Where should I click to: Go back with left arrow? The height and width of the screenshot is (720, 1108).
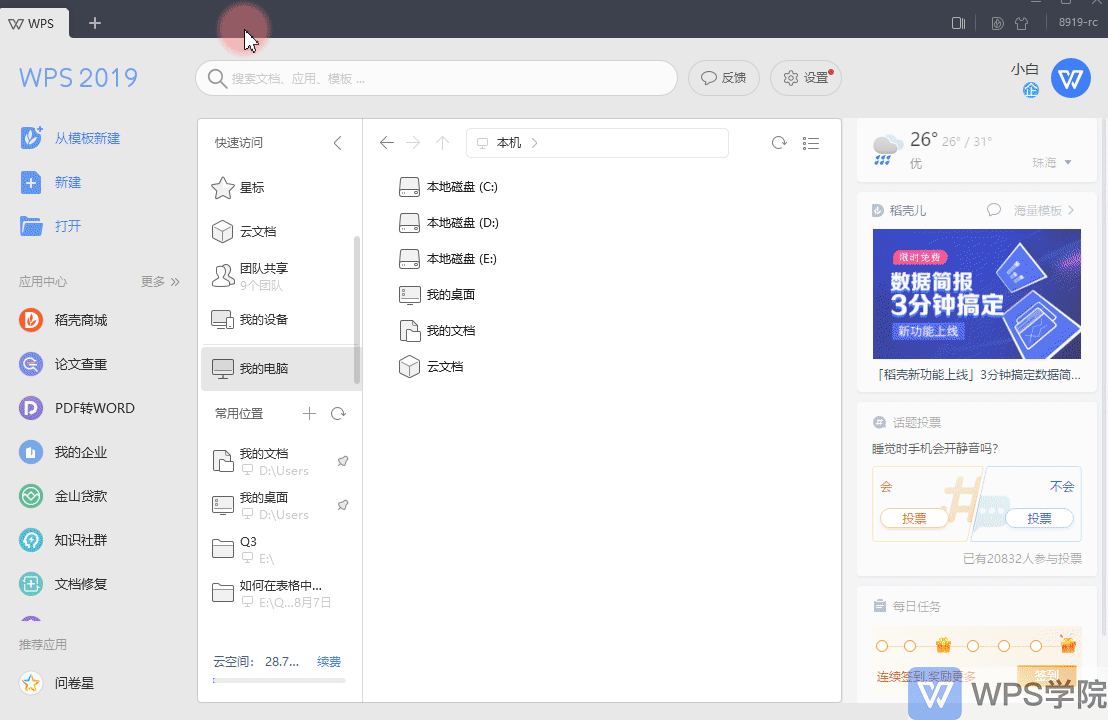[387, 143]
